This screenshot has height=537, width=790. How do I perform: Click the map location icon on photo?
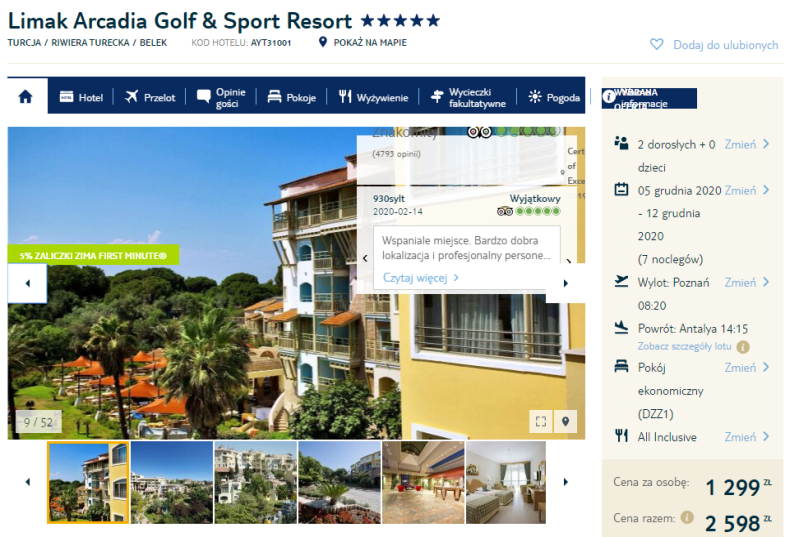(x=565, y=422)
